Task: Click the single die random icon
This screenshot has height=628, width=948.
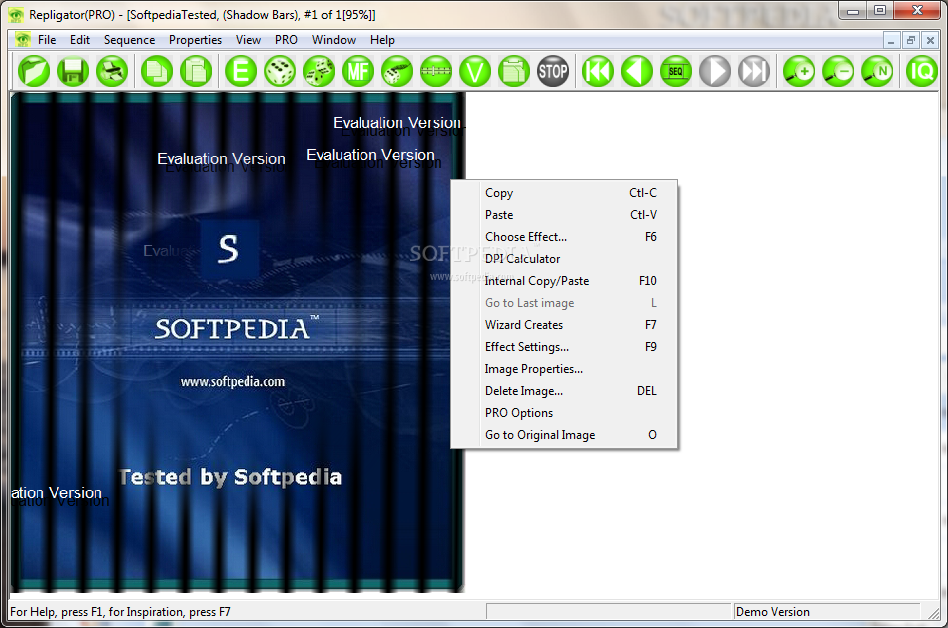Action: point(280,71)
